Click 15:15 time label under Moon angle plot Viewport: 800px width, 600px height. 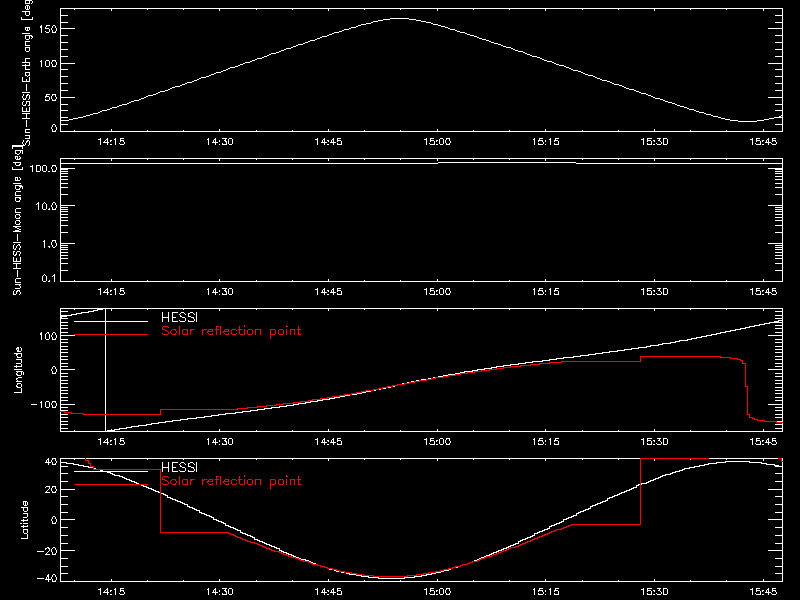546,291
